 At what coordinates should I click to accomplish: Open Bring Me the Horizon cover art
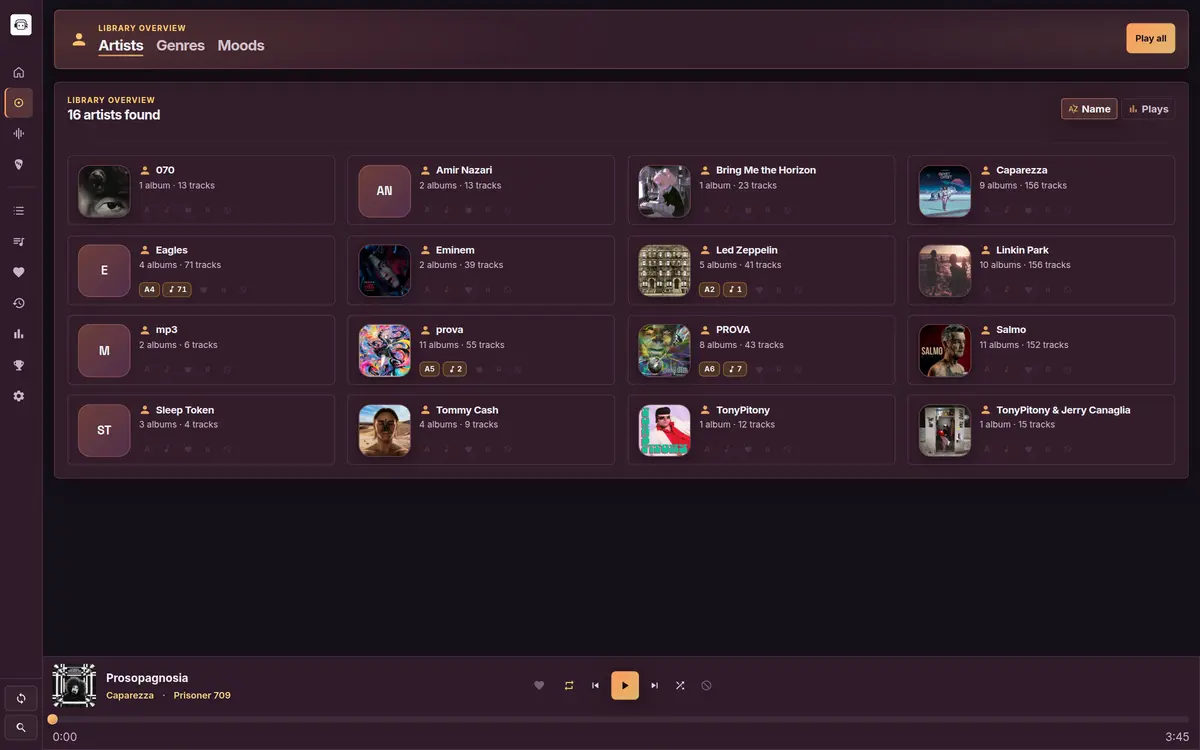pos(664,191)
